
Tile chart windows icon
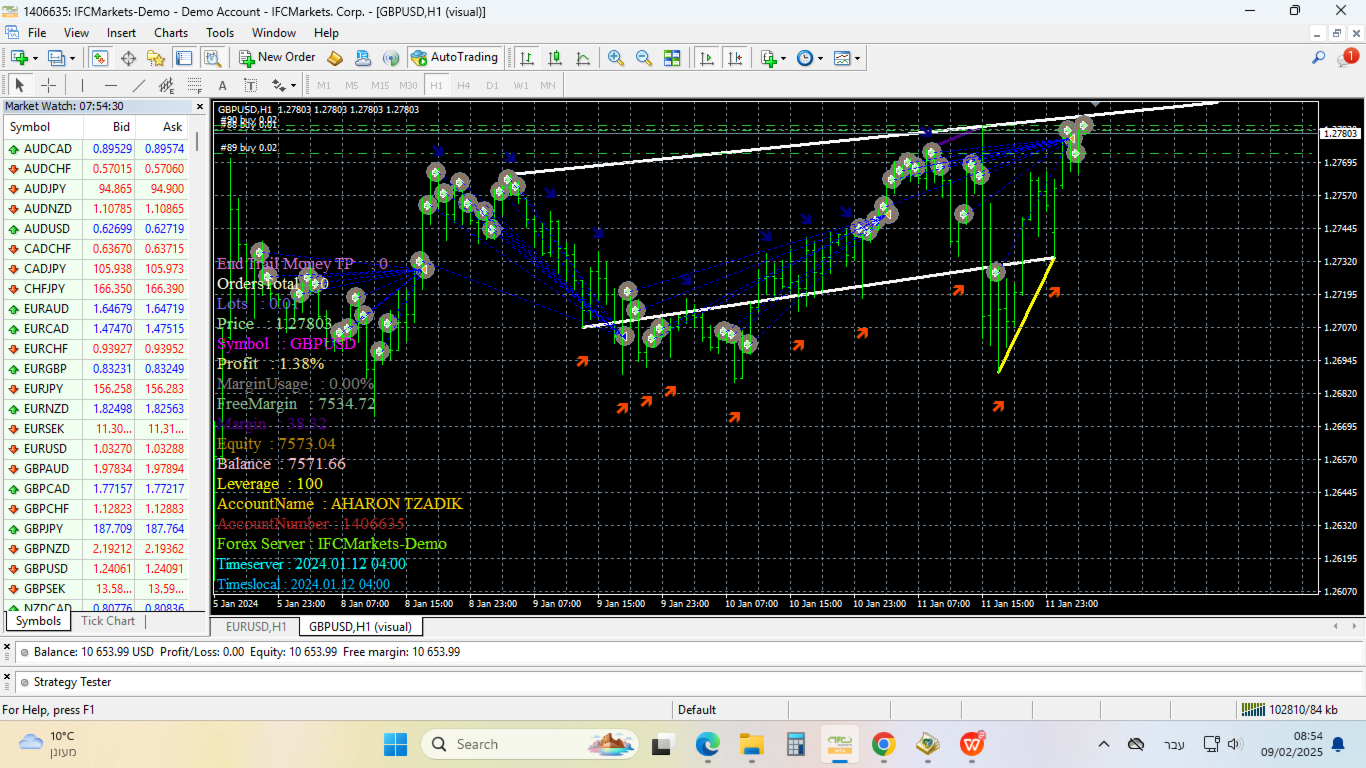point(672,58)
